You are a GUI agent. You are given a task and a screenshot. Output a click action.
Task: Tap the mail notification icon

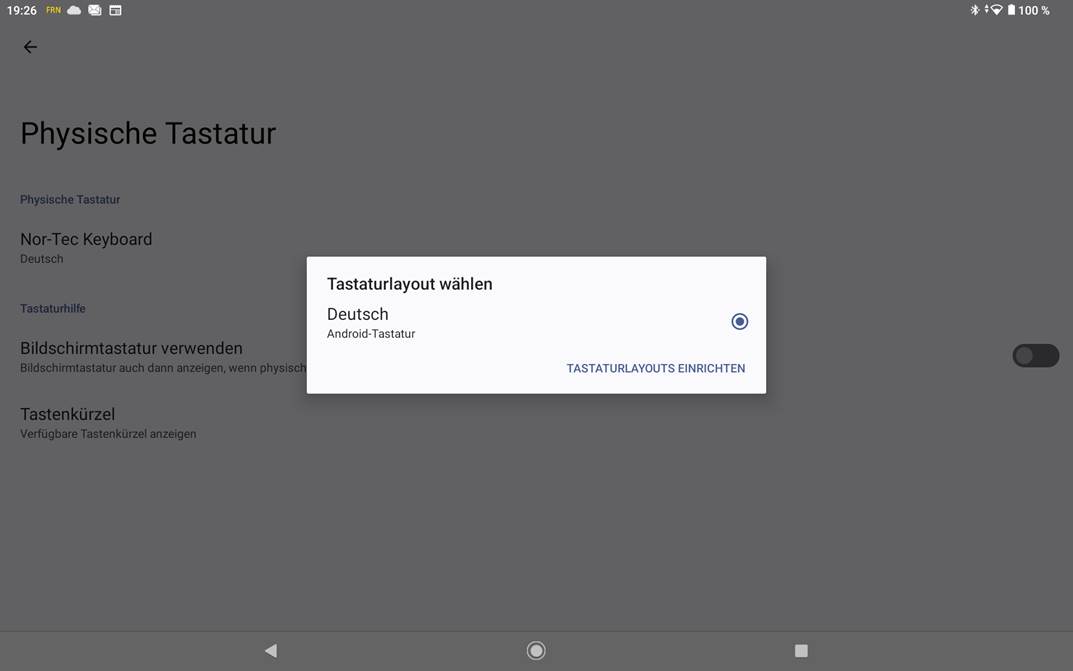point(95,10)
